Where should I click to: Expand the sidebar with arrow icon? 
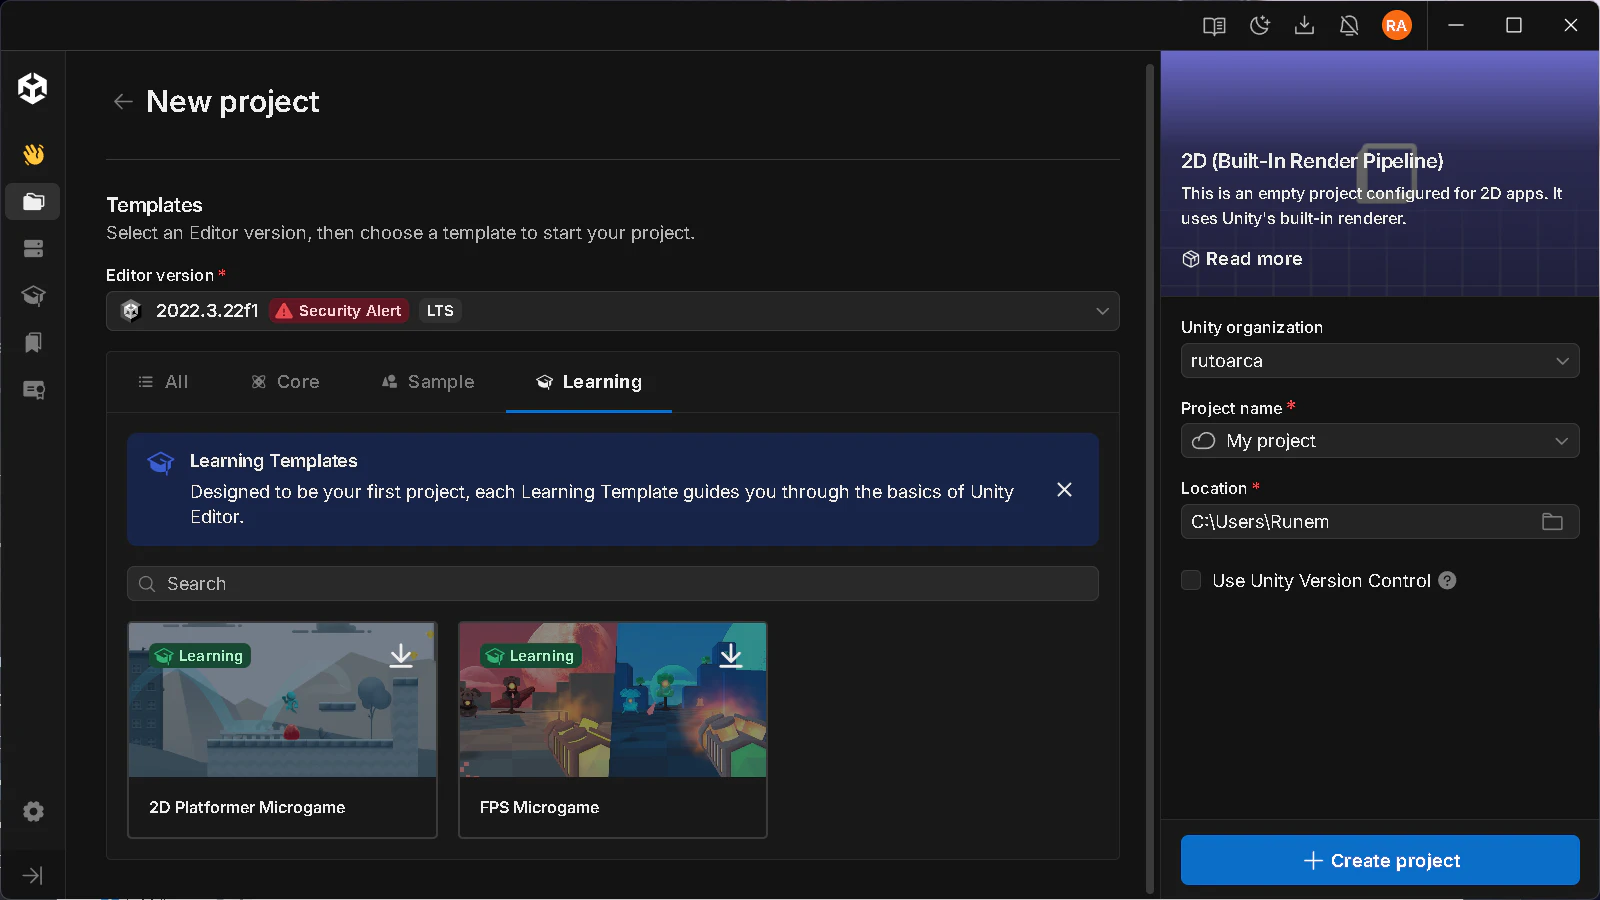33,876
